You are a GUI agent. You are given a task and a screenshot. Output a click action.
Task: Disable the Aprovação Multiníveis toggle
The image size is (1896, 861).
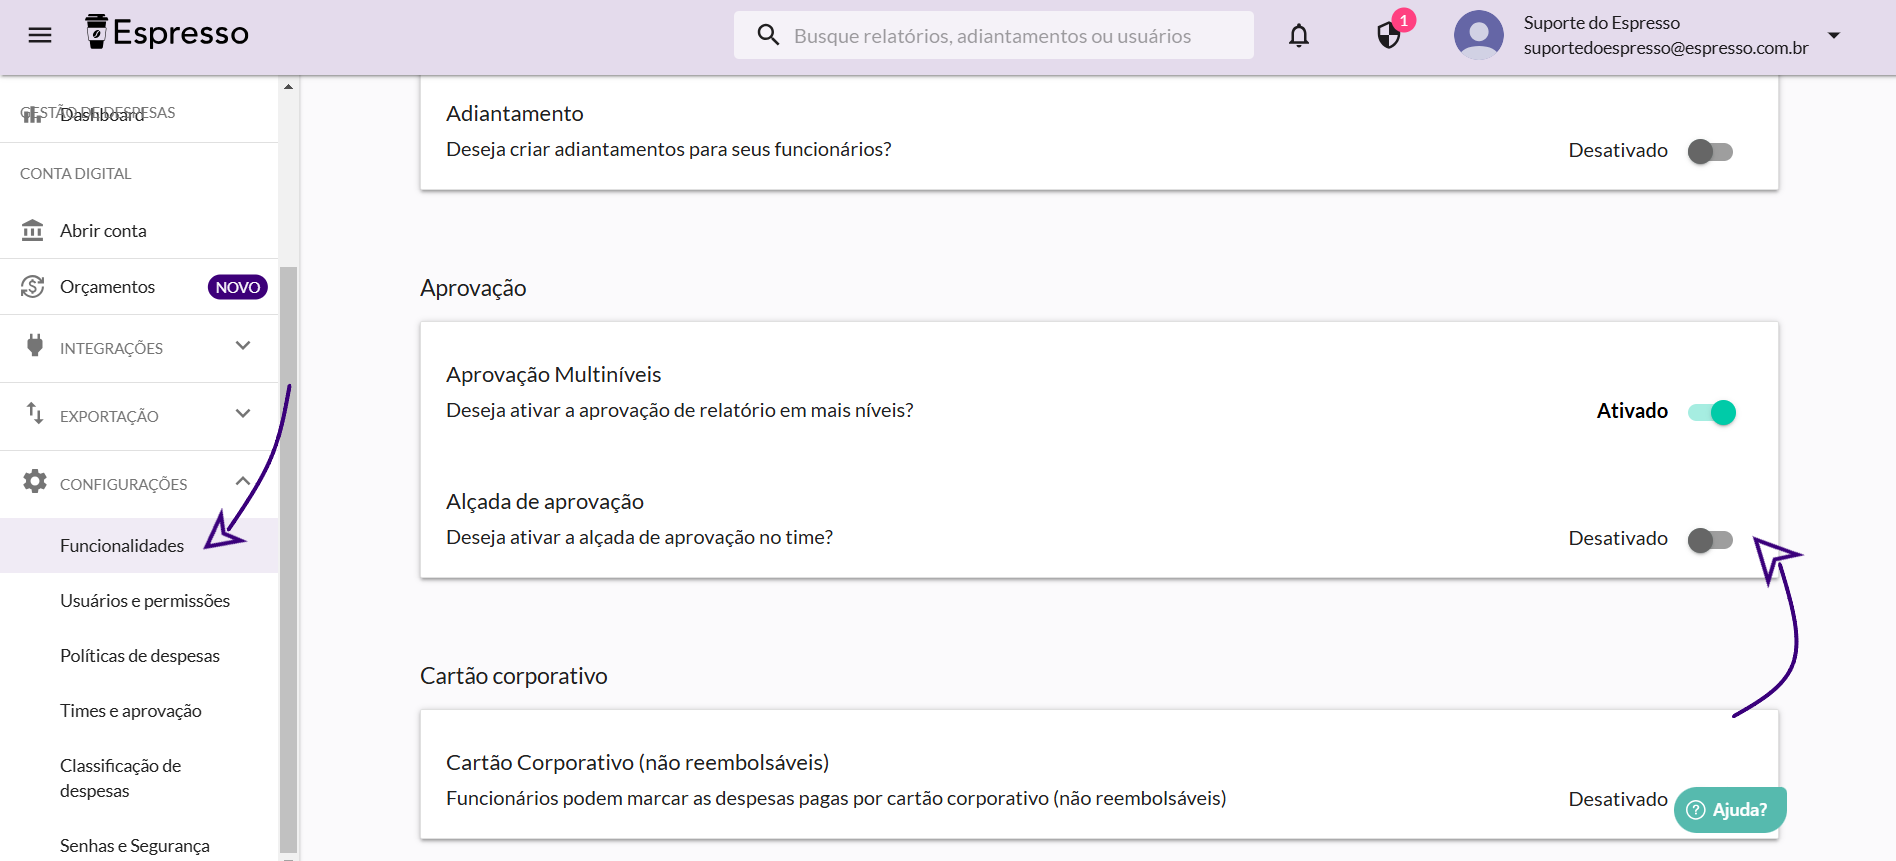coord(1712,412)
